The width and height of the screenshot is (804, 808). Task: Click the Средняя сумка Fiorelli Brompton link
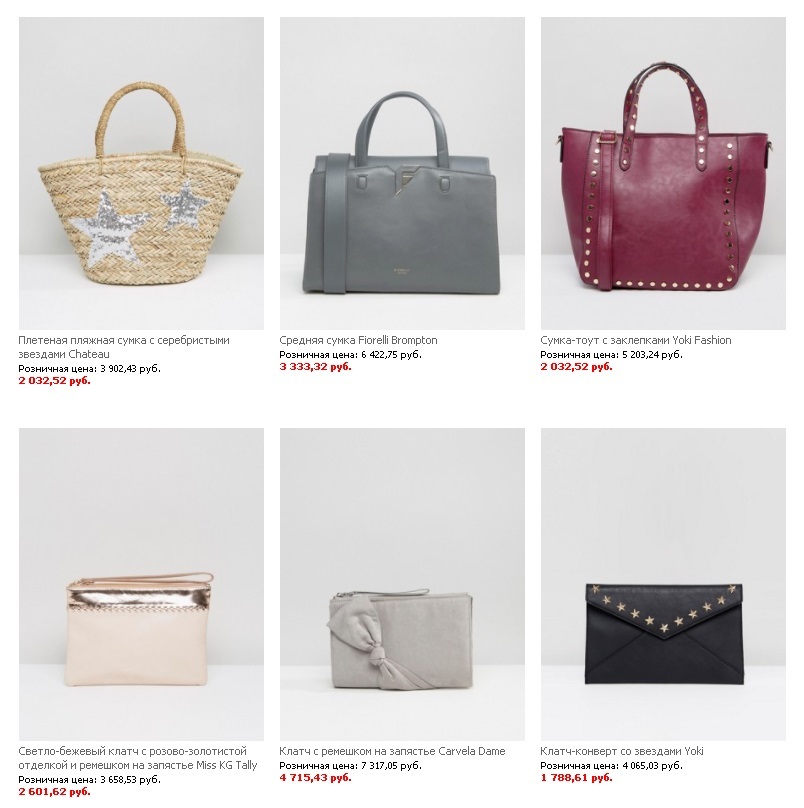pos(358,340)
